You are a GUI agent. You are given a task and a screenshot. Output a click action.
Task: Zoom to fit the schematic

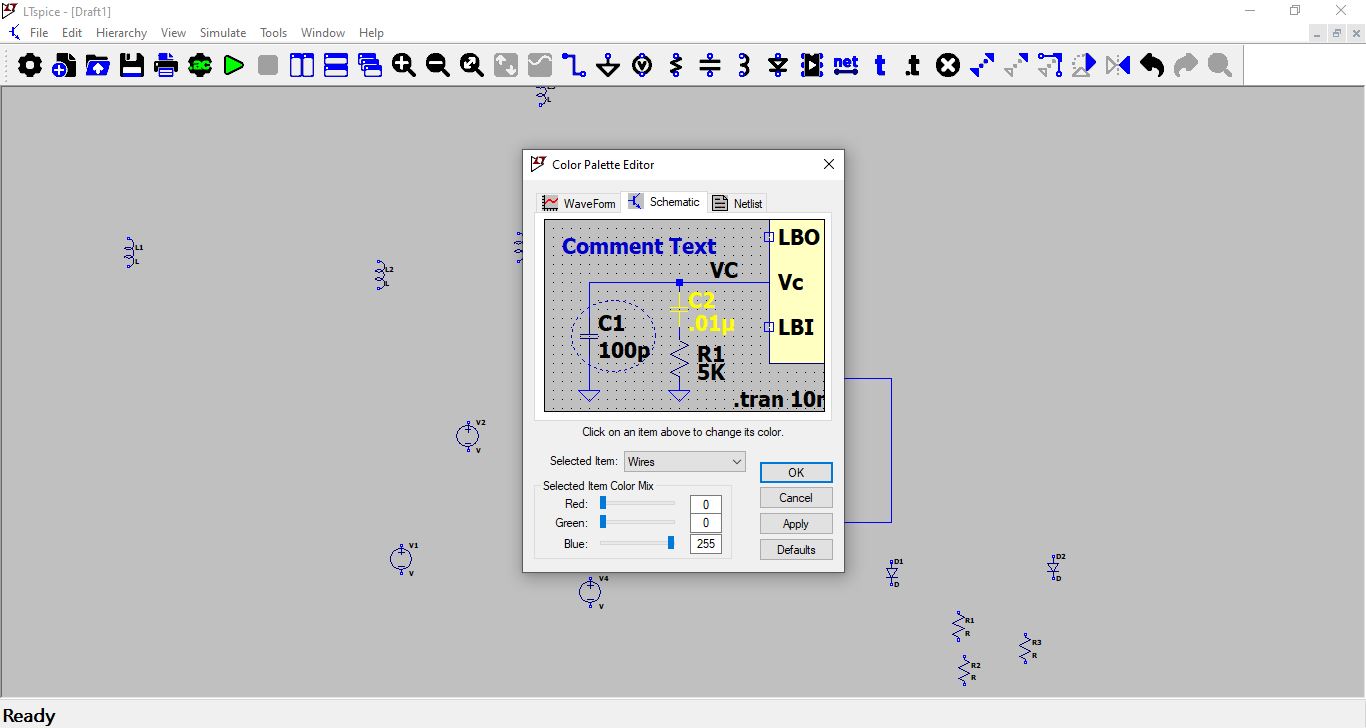(472, 66)
